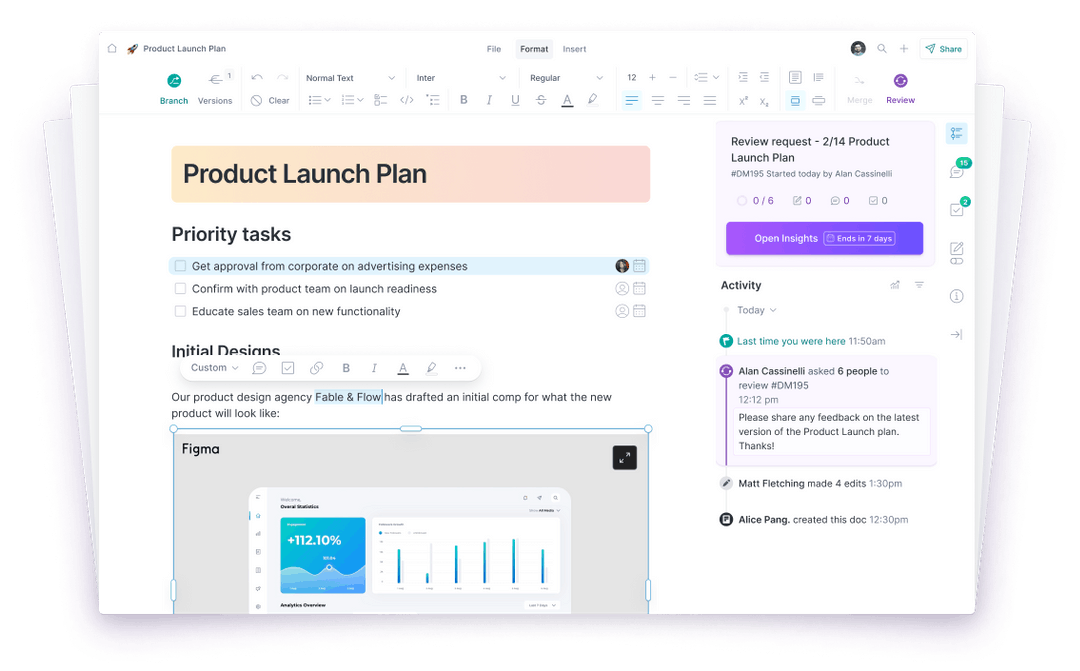Open comments panel with 15 badge
The image size is (1080, 671).
coord(957,171)
